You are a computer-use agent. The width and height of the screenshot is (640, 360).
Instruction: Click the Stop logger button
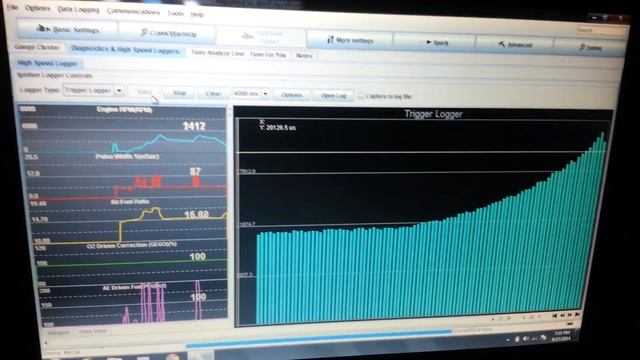click(x=179, y=93)
